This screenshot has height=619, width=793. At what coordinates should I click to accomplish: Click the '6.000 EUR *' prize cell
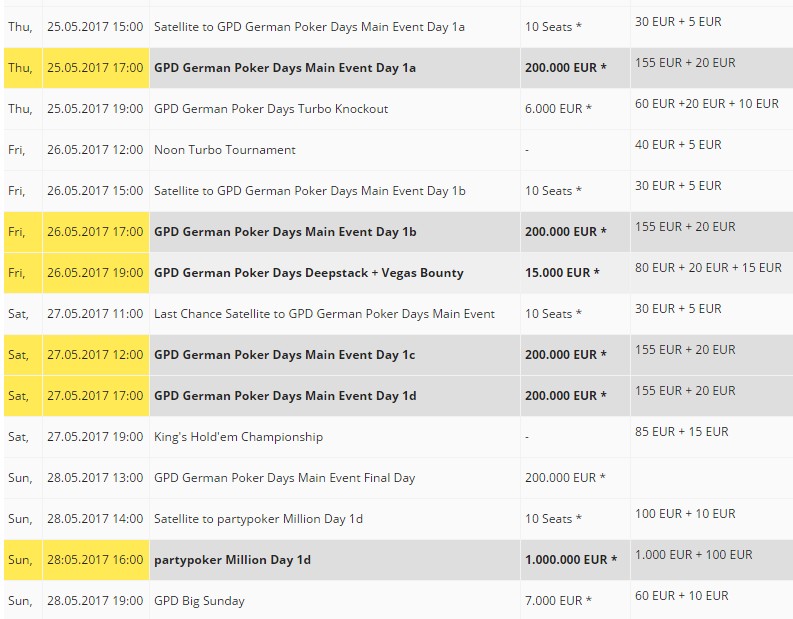click(x=558, y=109)
